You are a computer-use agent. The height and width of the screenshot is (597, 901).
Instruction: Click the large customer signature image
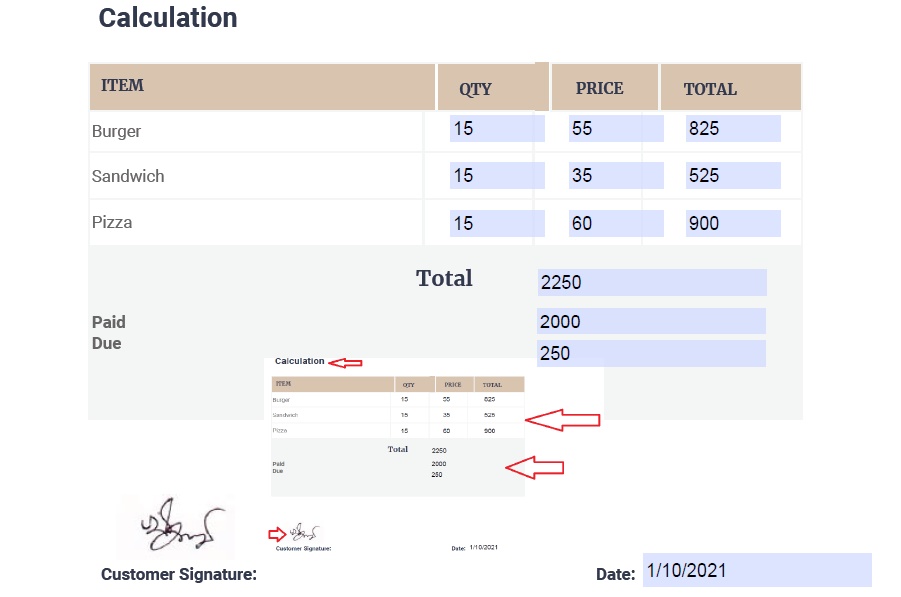coord(175,527)
